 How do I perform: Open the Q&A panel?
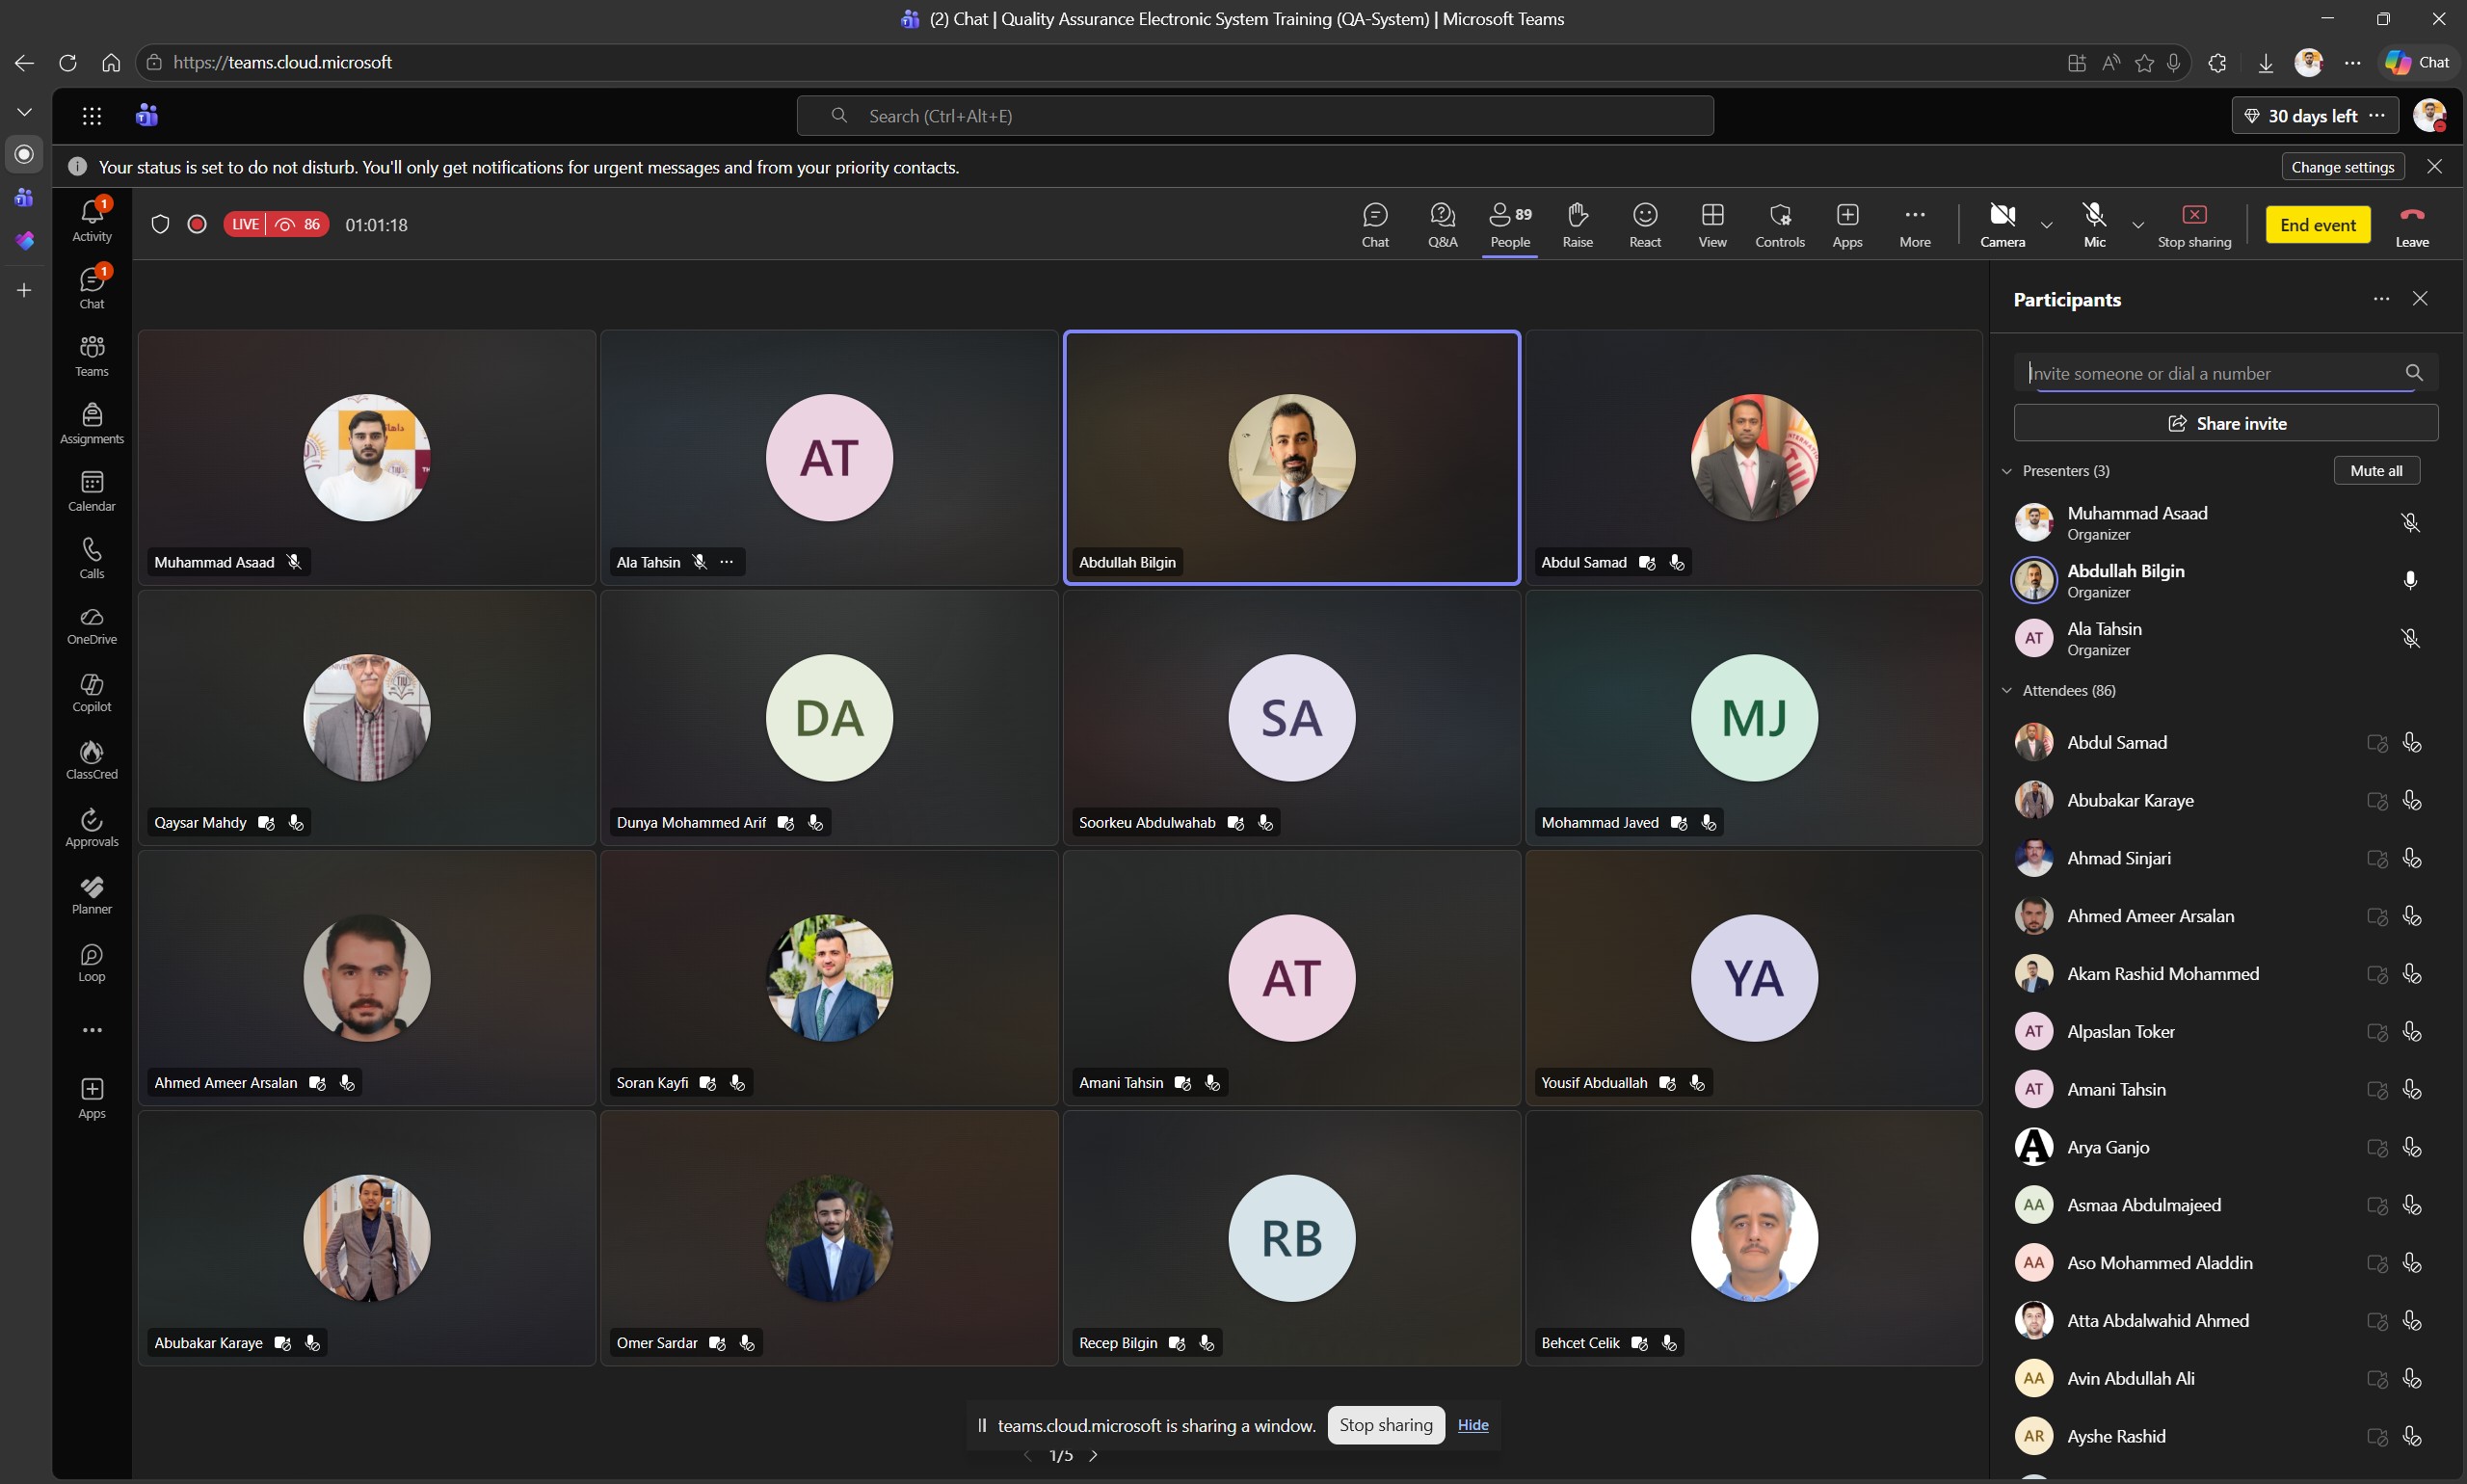(x=1442, y=225)
